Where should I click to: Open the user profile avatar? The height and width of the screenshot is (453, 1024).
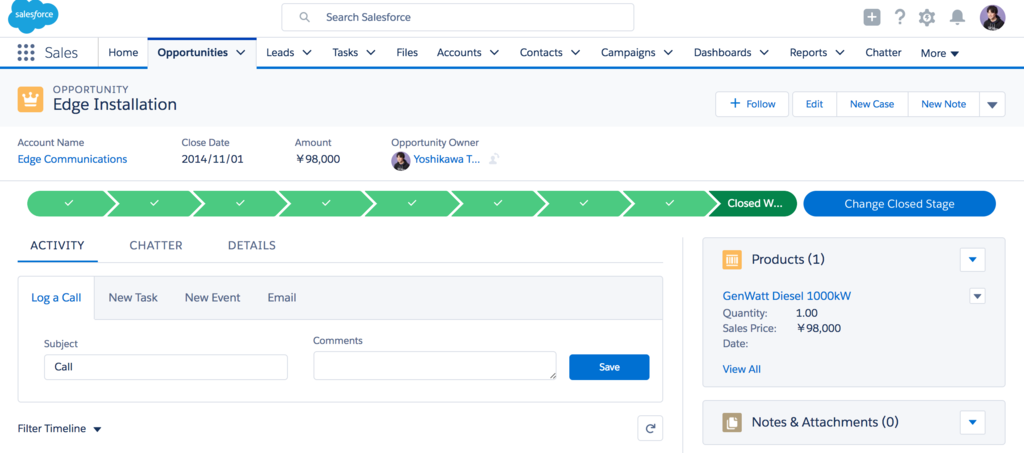point(993,18)
